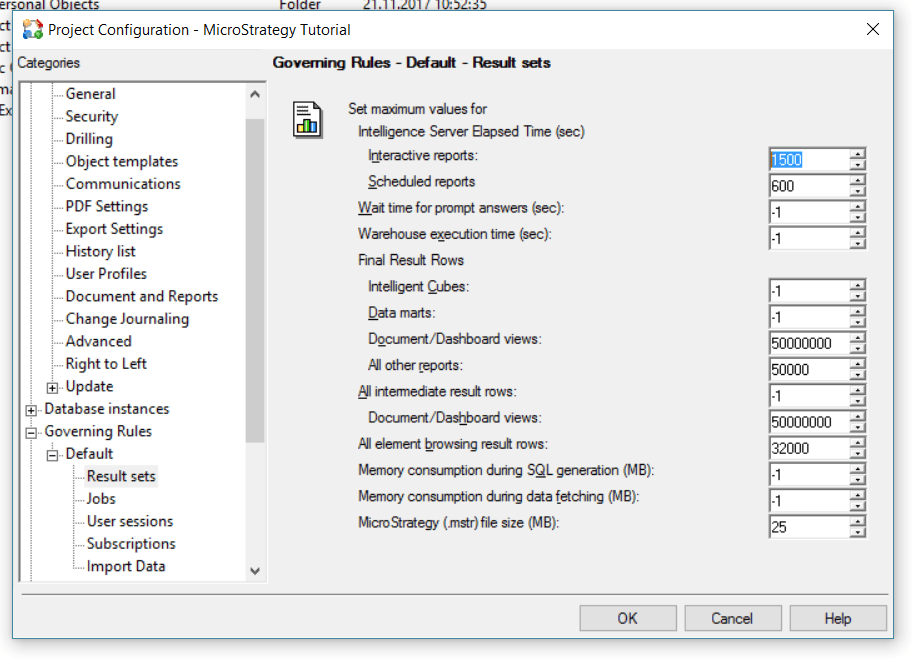
Task: Decrease Scheduled reports value with down arrow
Action: 857,191
